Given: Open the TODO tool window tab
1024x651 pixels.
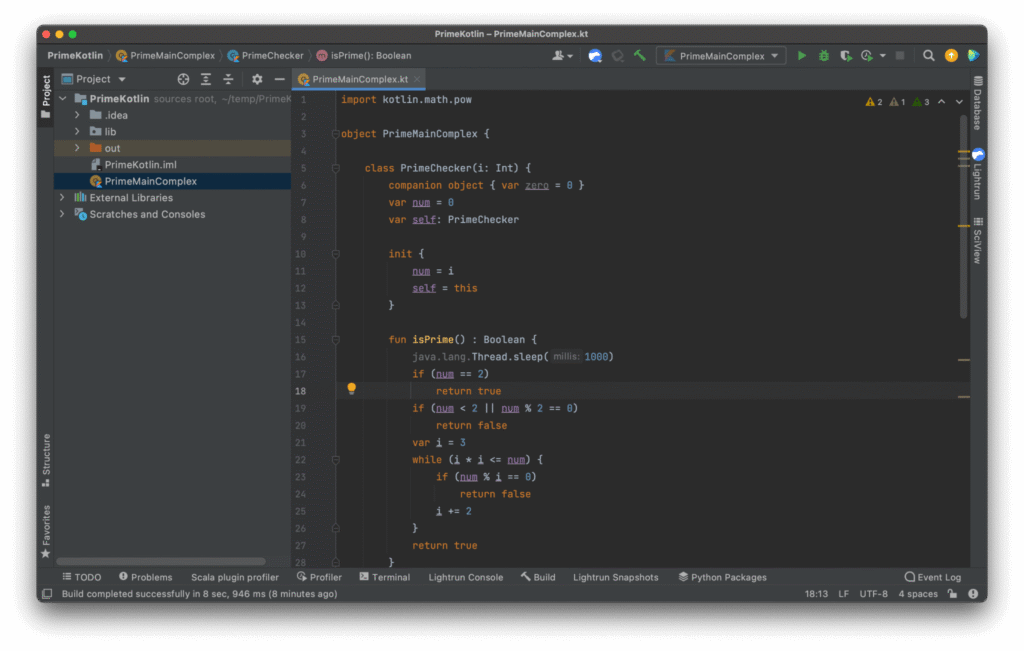Looking at the screenshot, I should (82, 577).
